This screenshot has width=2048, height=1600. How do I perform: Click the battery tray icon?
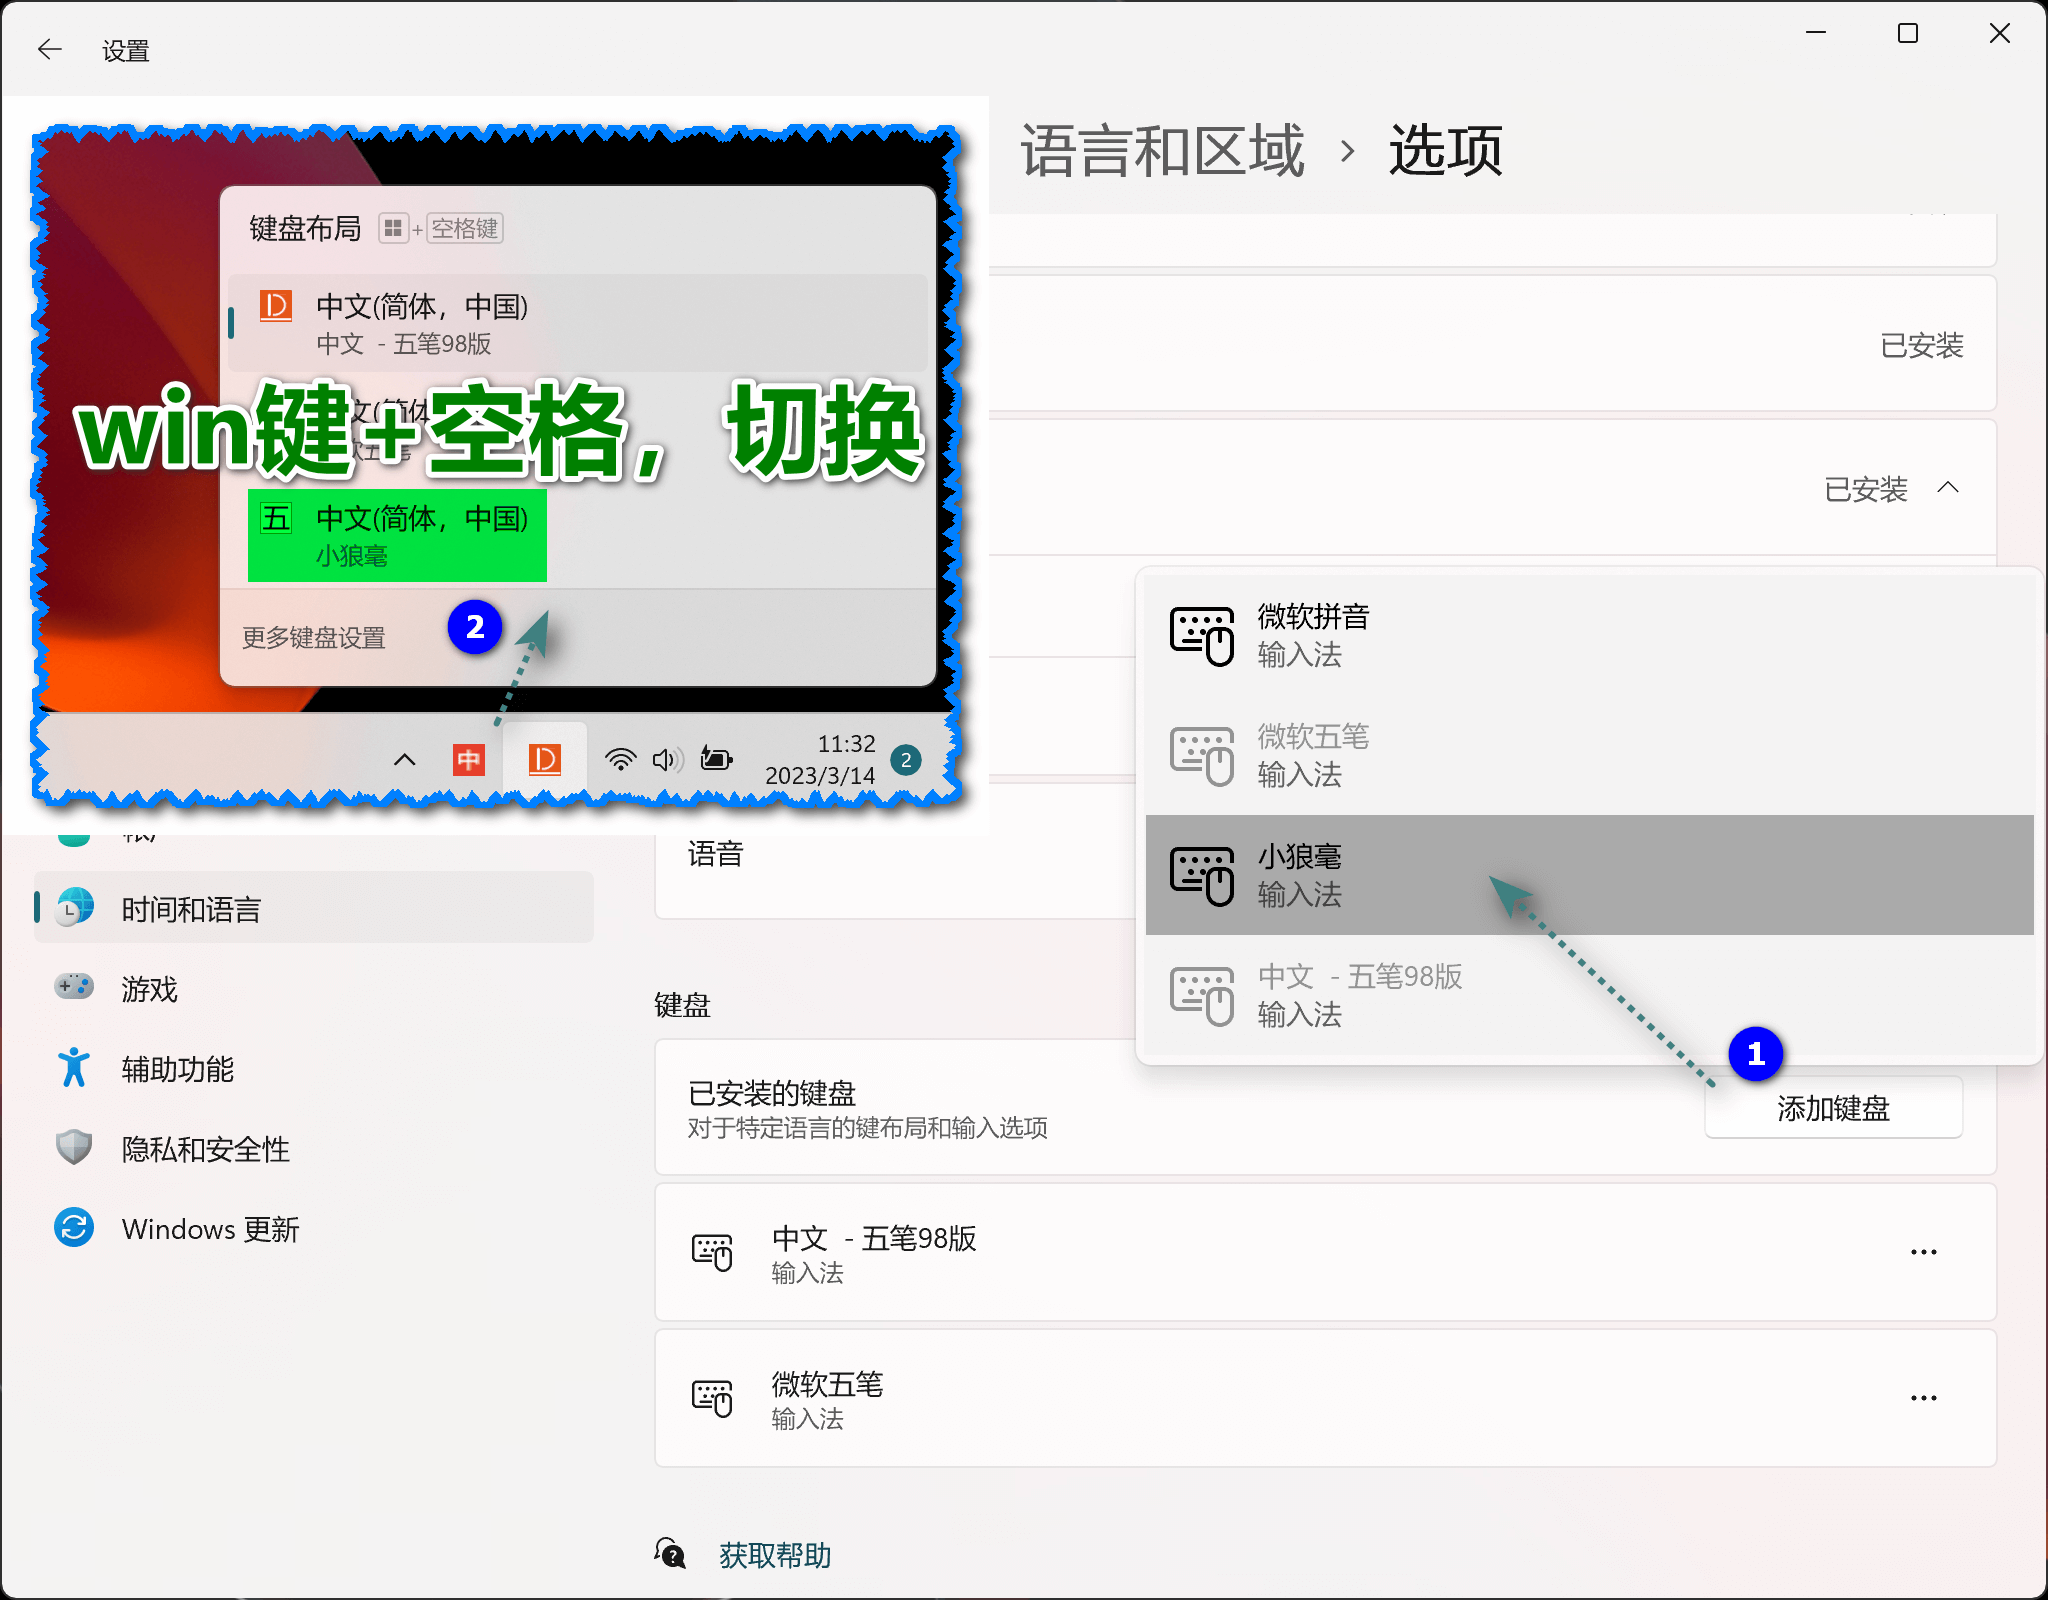[716, 759]
